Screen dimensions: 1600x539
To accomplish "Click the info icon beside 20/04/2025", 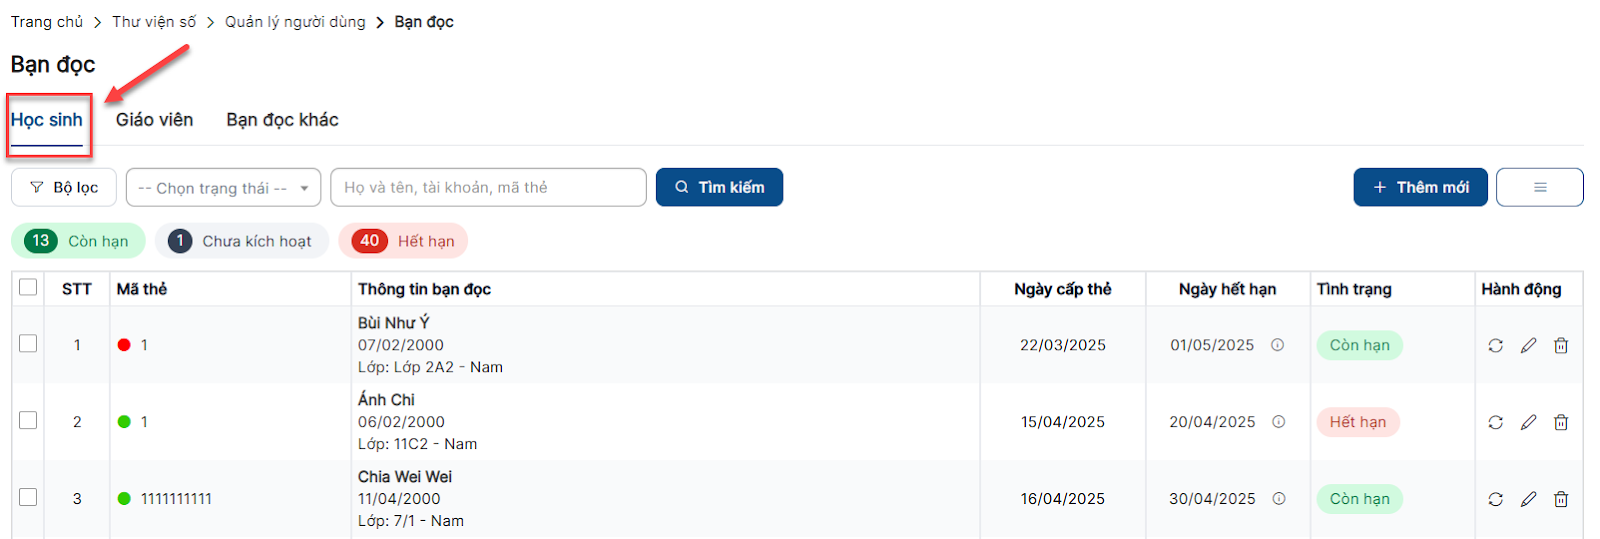I will click(1278, 422).
